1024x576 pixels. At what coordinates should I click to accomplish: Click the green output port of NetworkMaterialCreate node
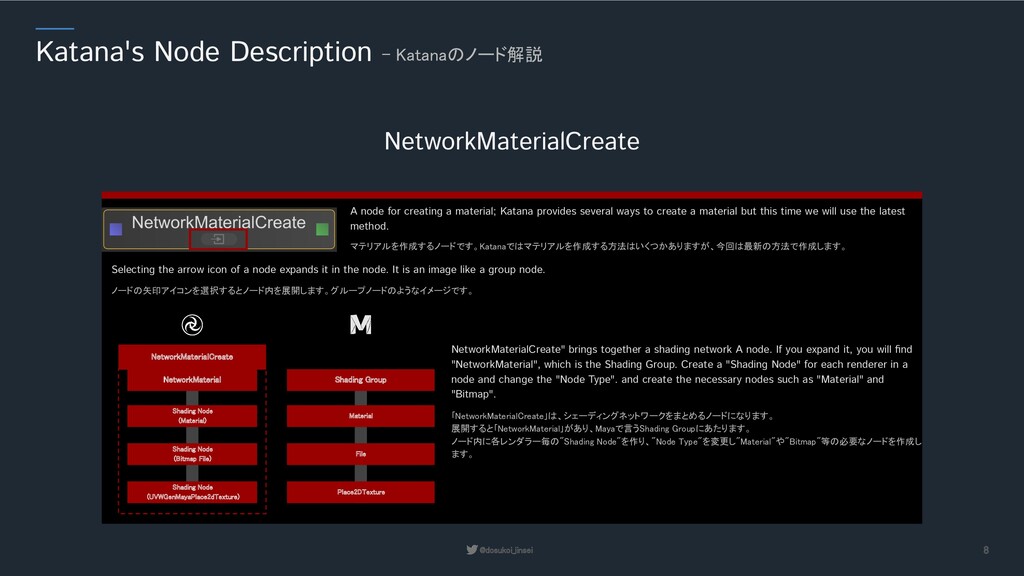(322, 229)
